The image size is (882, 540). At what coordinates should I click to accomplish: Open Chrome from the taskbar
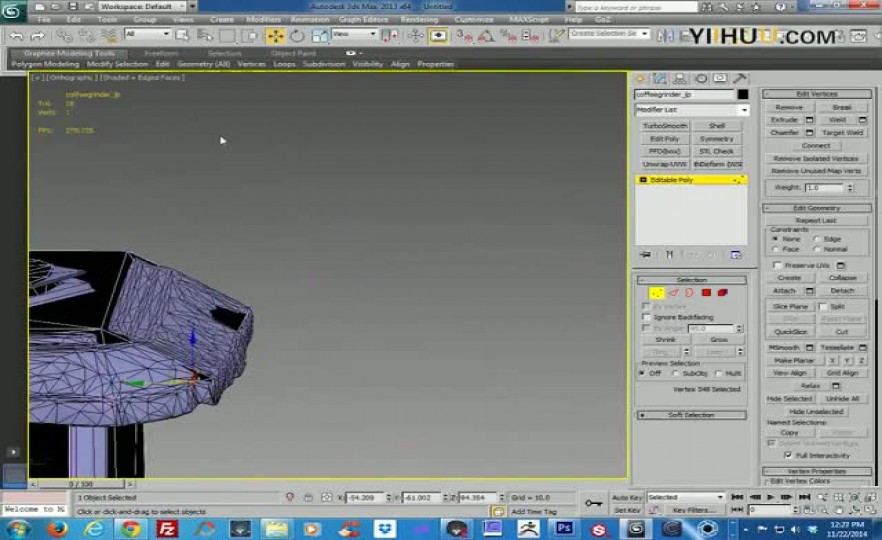coord(131,529)
